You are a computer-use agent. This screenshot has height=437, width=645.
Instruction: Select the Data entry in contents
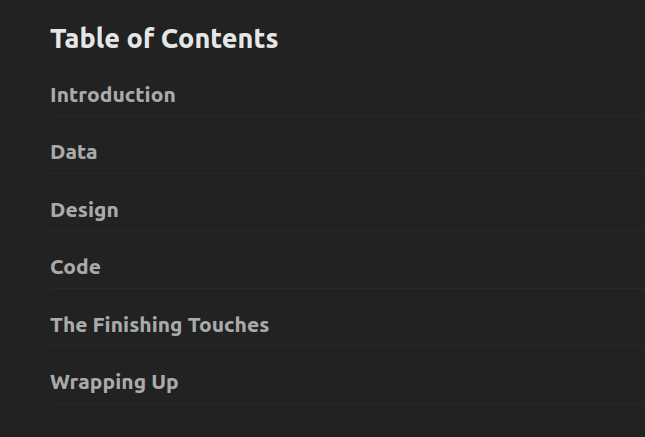coord(74,152)
